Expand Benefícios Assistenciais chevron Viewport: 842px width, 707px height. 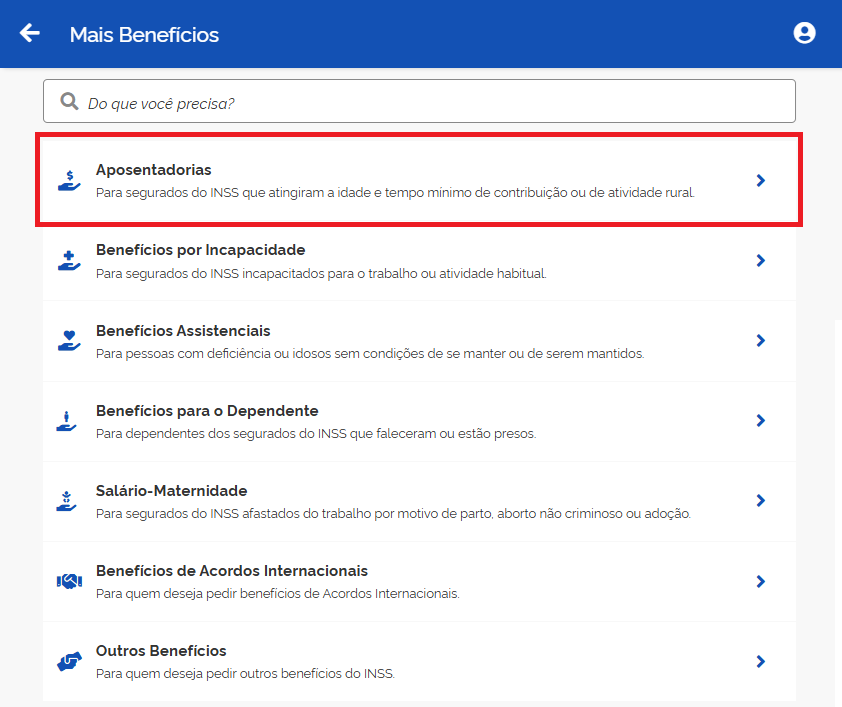760,340
